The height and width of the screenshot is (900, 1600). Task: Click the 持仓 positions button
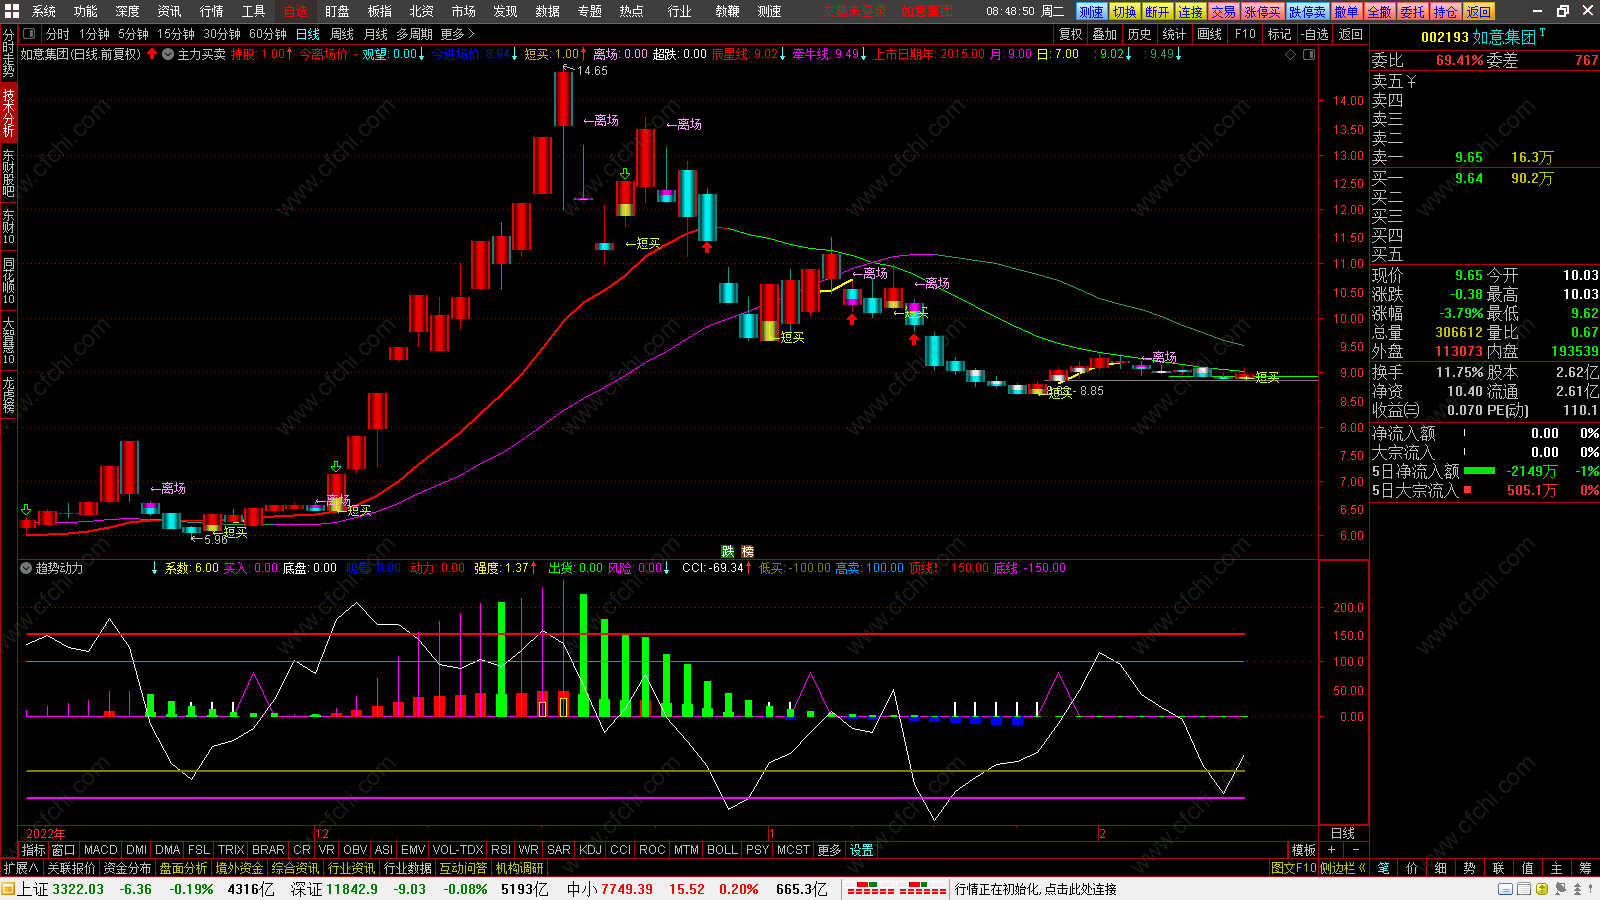[1445, 12]
